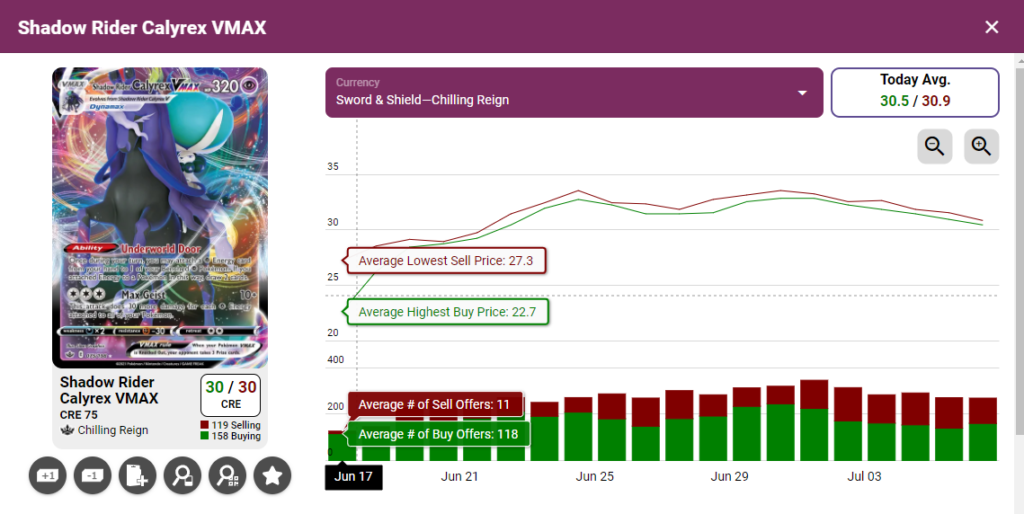This screenshot has height=514, width=1024.
Task: Add one copy with the +1 card button
Action: (48, 475)
